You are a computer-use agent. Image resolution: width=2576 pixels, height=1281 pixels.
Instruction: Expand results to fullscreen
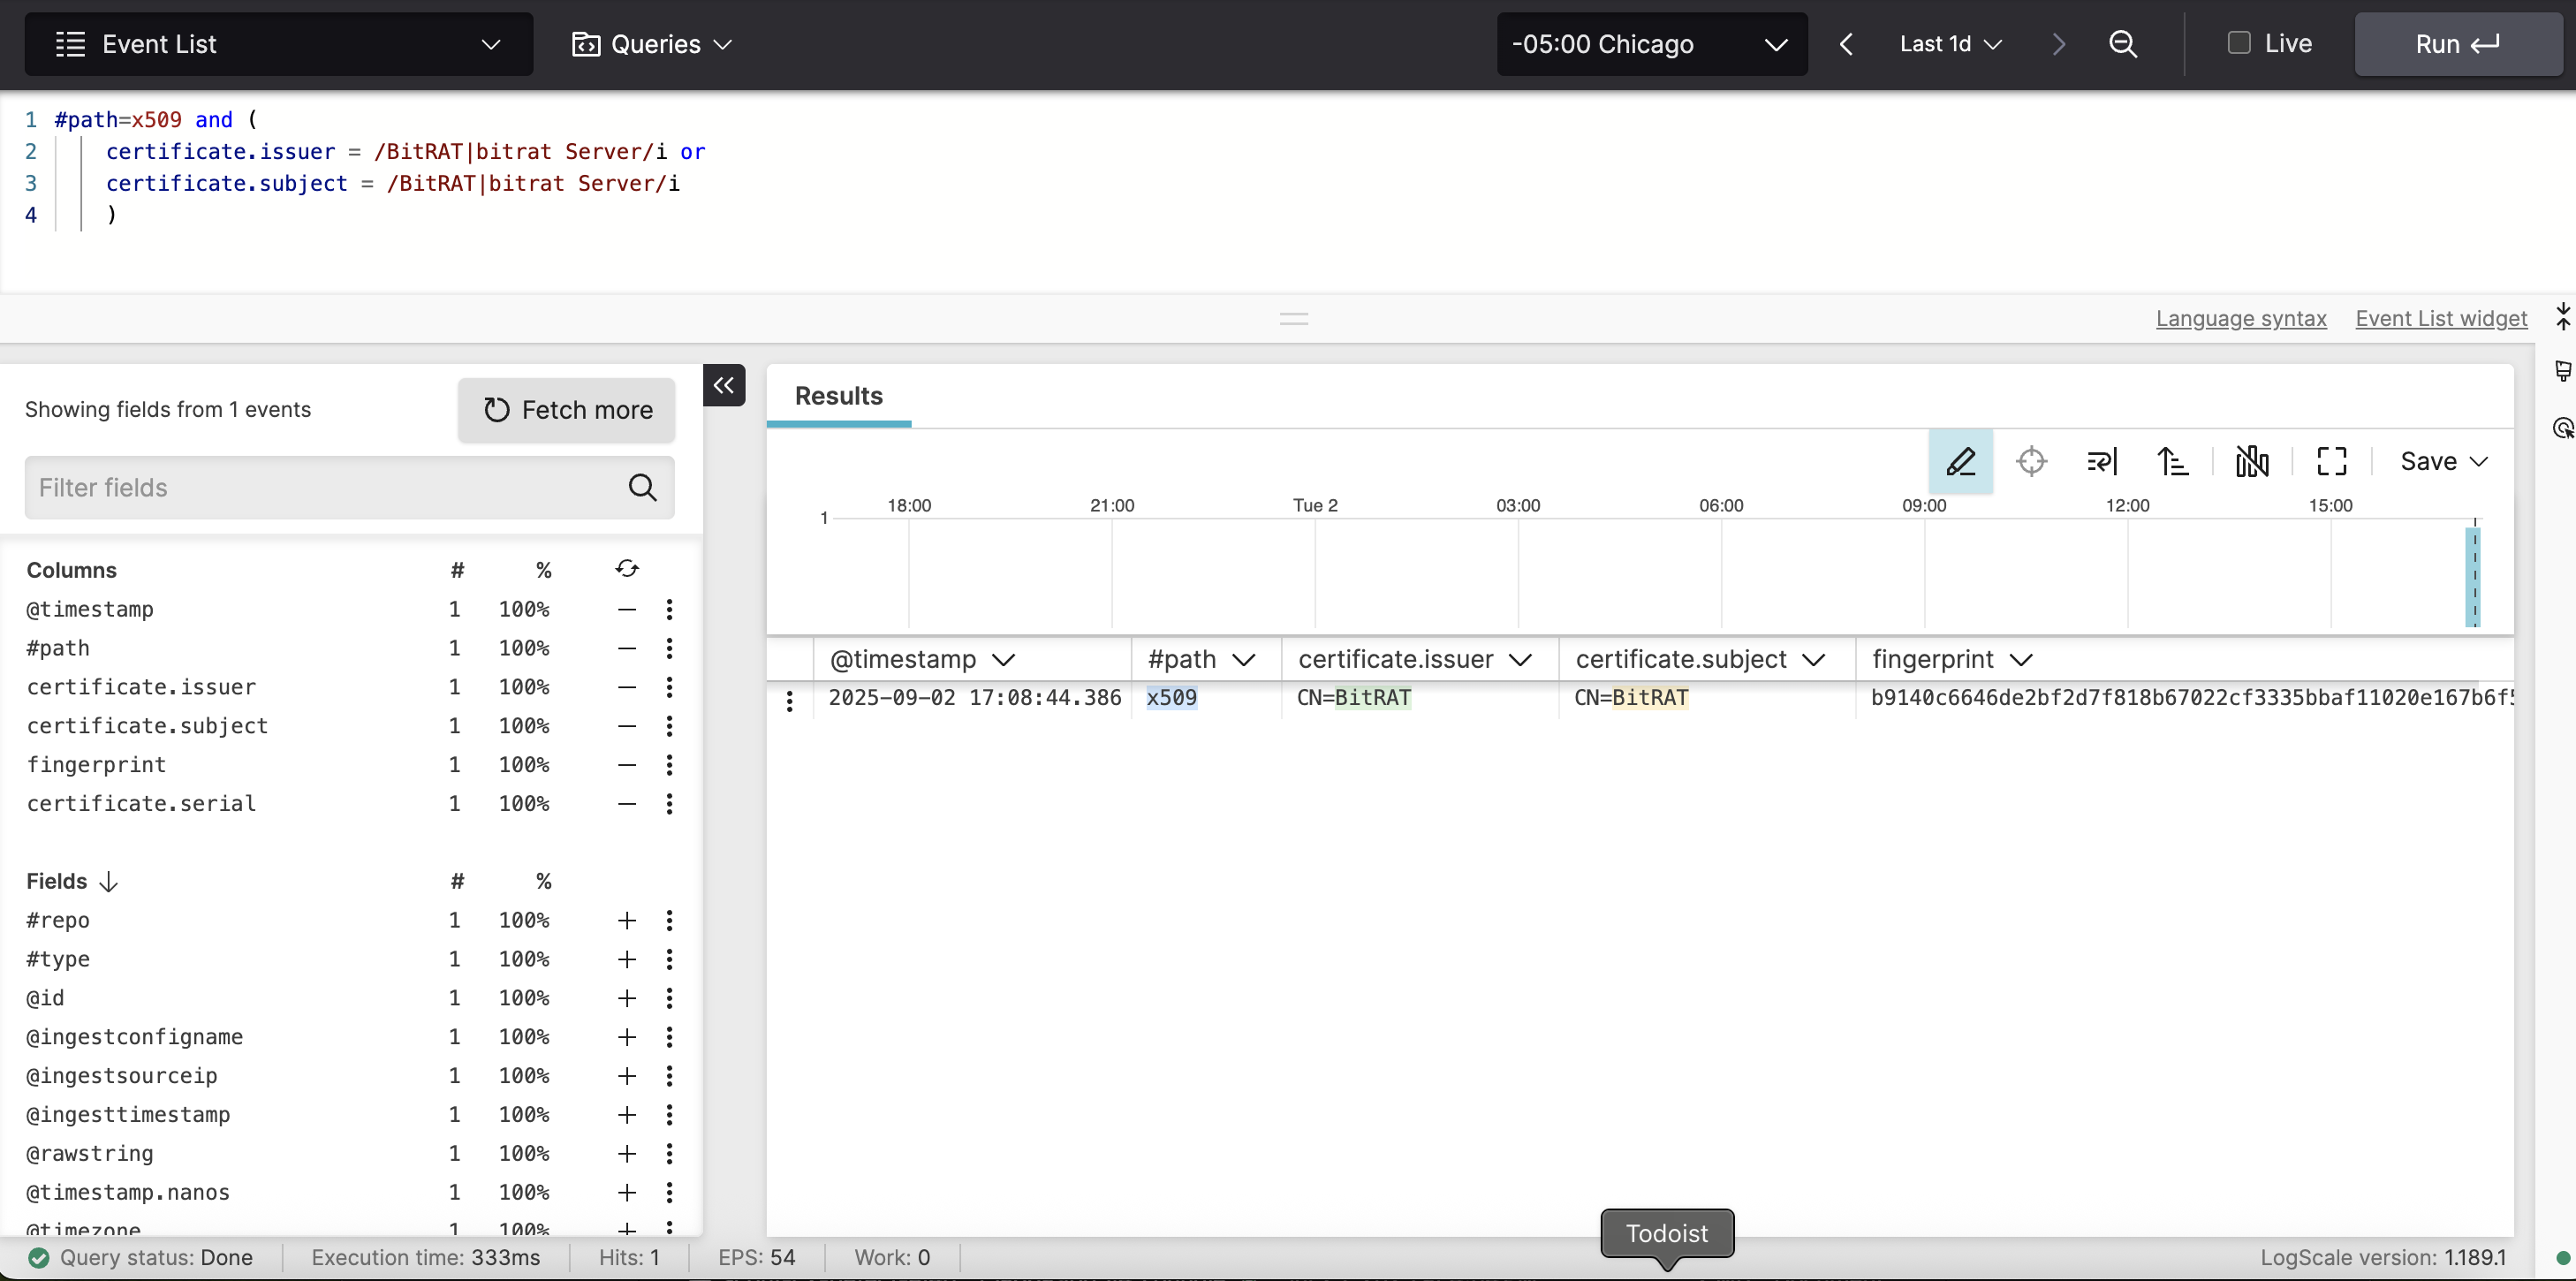(x=2332, y=461)
